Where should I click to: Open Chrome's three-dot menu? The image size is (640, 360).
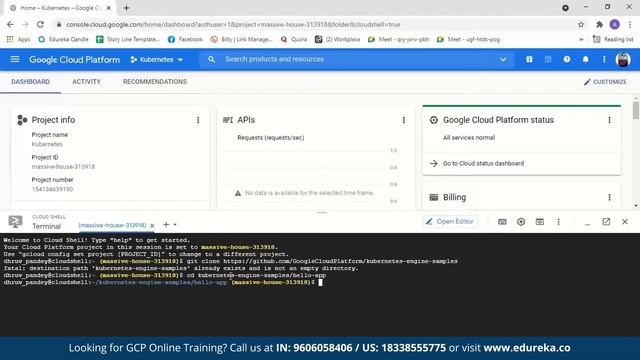(x=630, y=24)
